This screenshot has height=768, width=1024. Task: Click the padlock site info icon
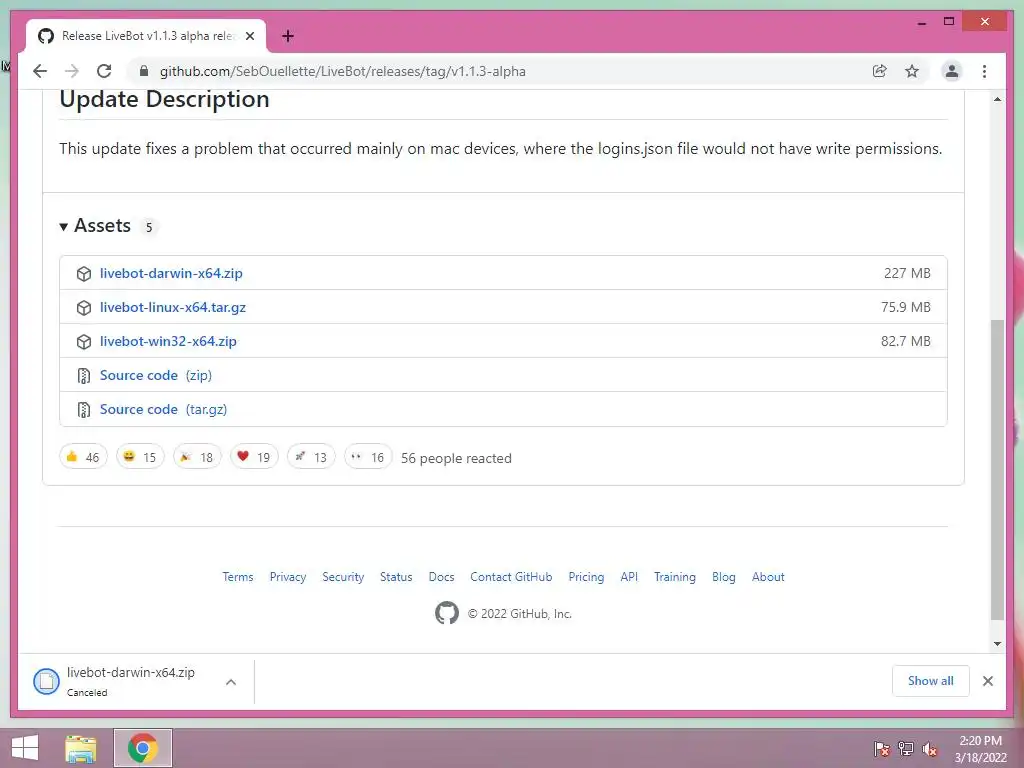(144, 71)
